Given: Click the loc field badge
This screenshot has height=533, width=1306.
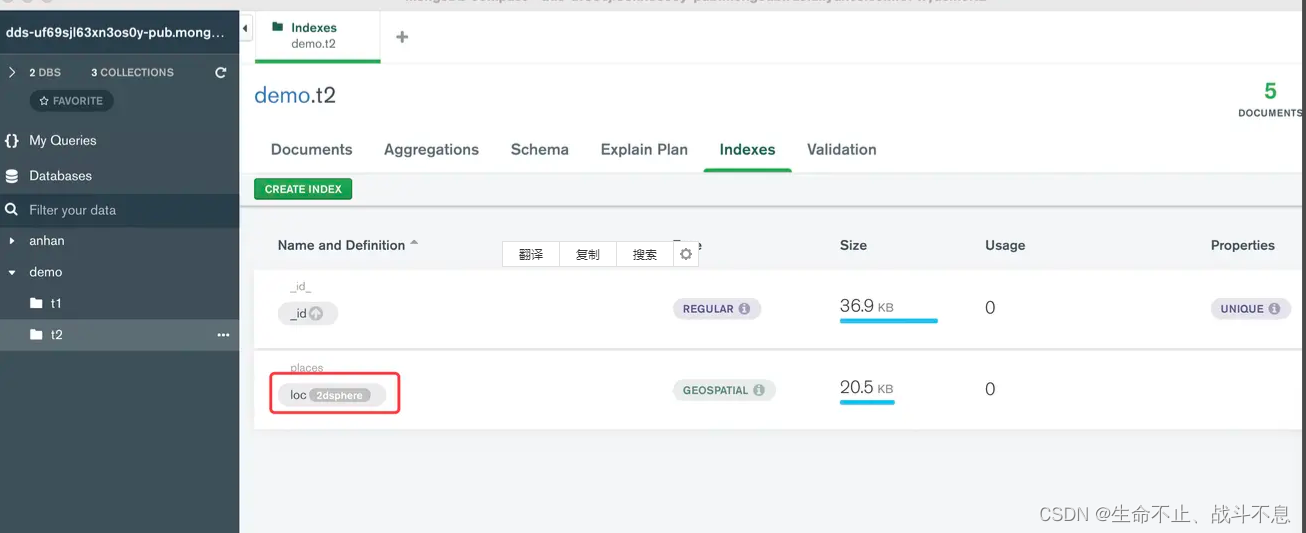Looking at the screenshot, I should point(331,395).
